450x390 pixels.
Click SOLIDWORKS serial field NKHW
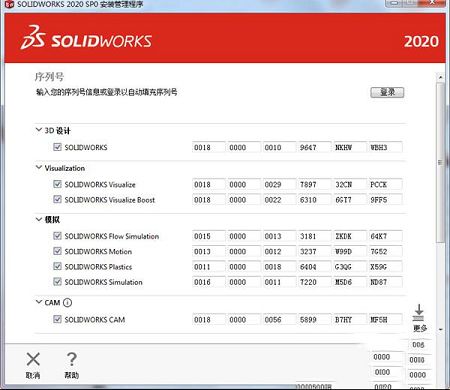350,147
